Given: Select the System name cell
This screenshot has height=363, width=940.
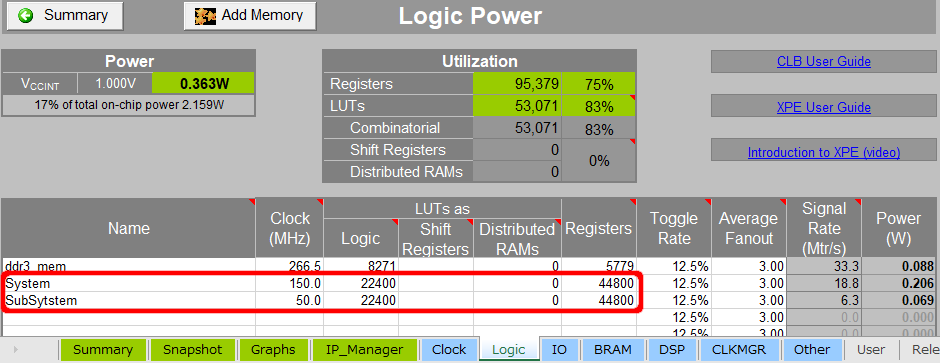Looking at the screenshot, I should click(x=129, y=283).
